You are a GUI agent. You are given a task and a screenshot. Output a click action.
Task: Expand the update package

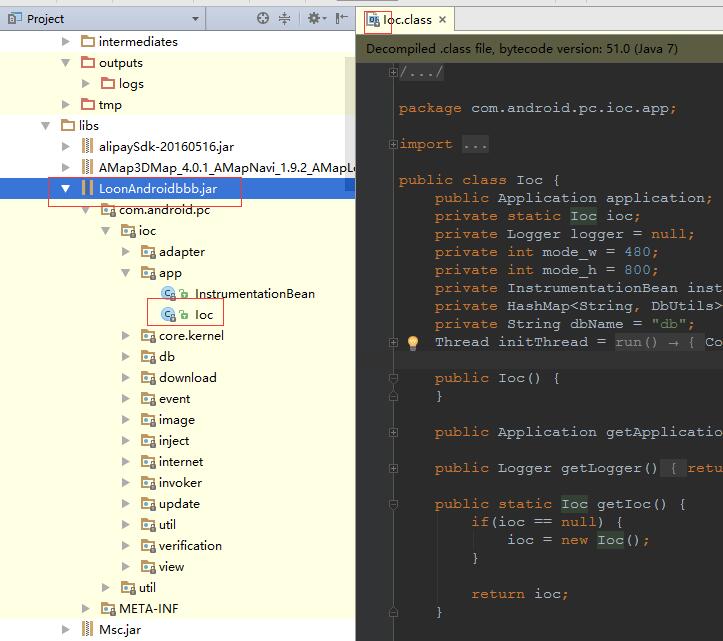click(x=125, y=504)
